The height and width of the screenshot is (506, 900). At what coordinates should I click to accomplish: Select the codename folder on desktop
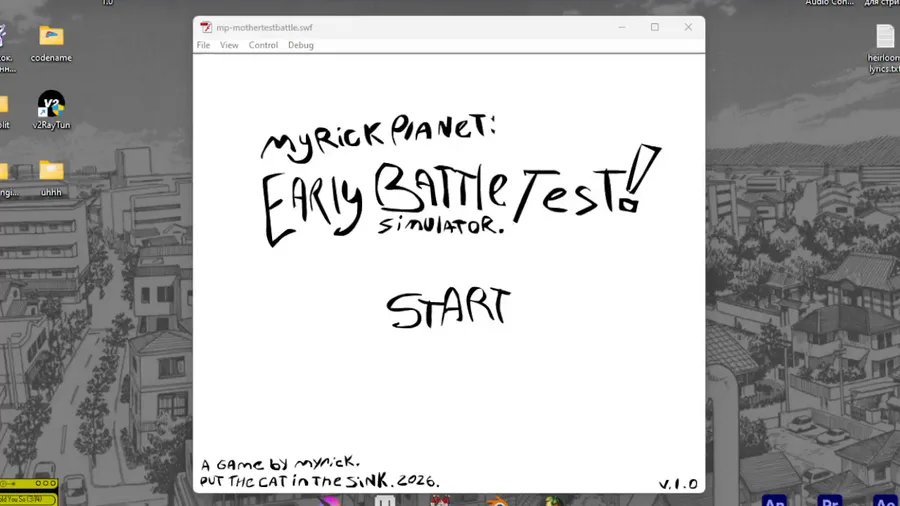click(51, 44)
